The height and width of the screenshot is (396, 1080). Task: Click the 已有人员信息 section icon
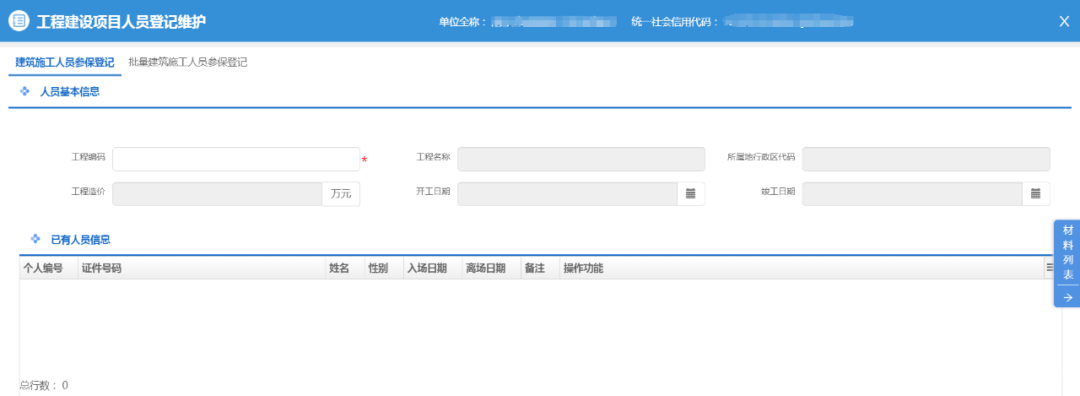point(36,239)
